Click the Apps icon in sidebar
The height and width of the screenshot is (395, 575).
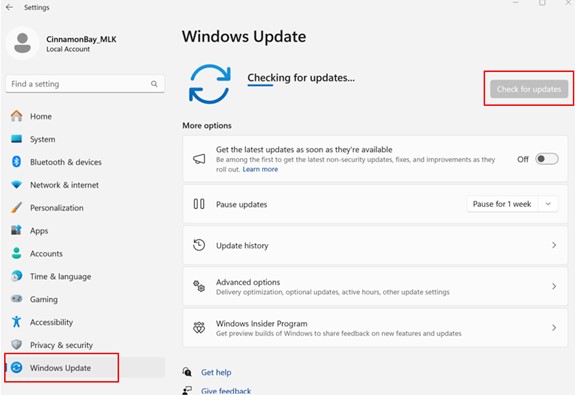point(17,230)
